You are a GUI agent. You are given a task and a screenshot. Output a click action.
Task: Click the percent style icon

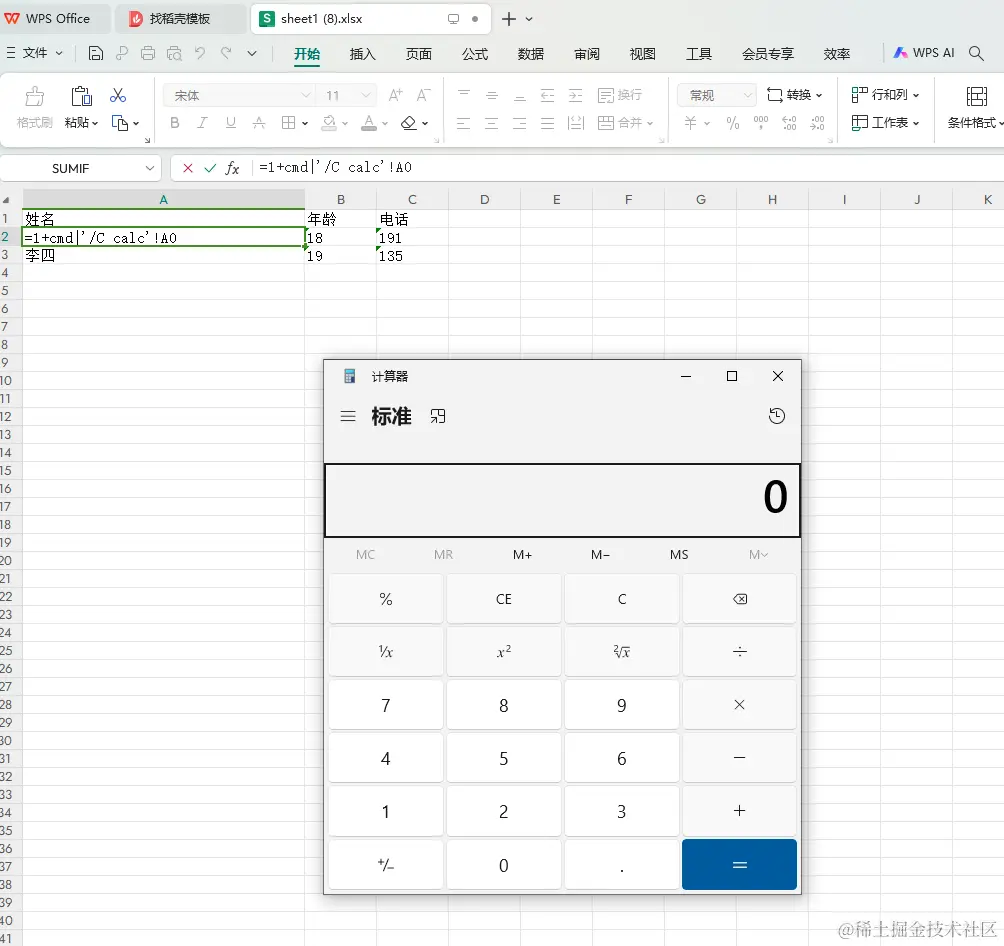click(x=733, y=122)
